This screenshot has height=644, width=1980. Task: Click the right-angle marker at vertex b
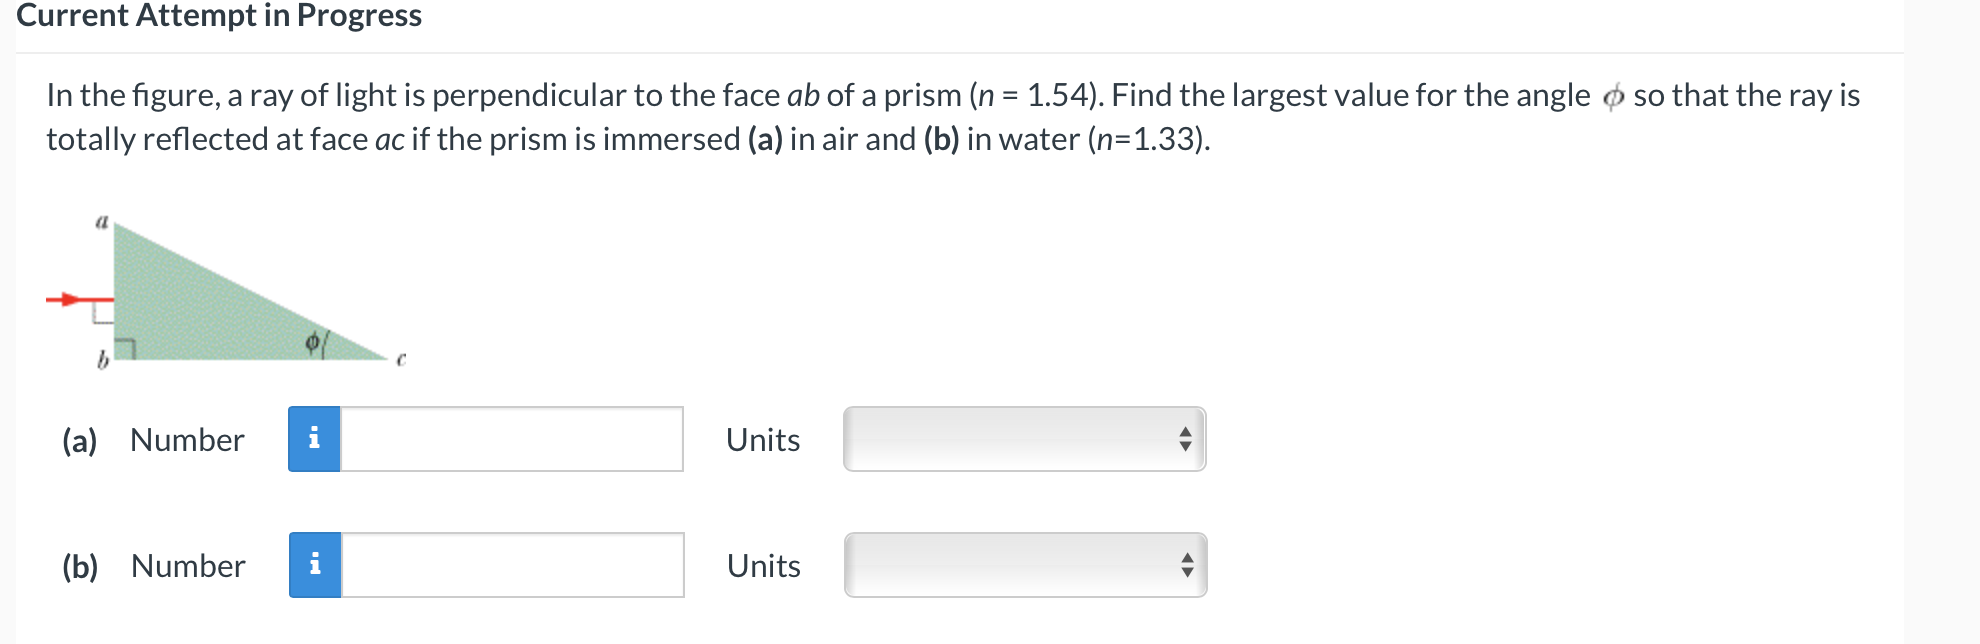click(x=125, y=349)
